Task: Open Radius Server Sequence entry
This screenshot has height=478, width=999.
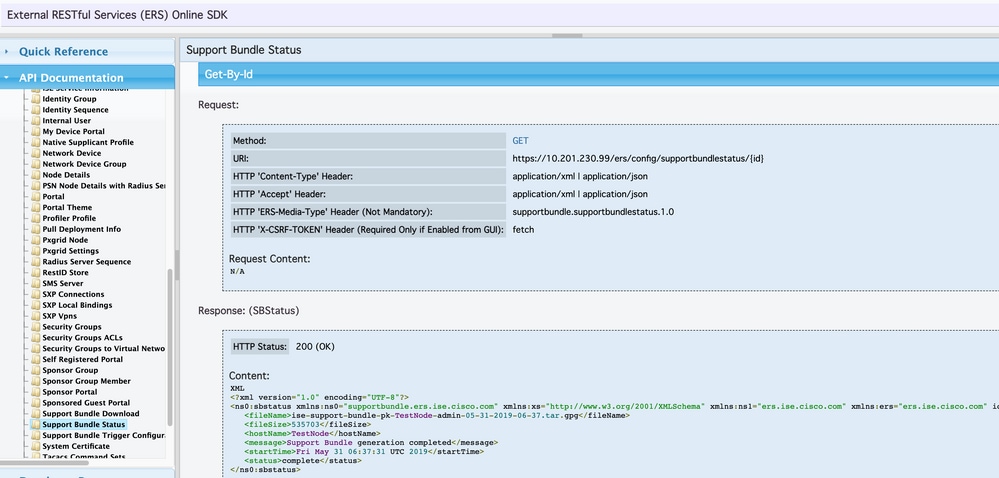Action: point(87,261)
